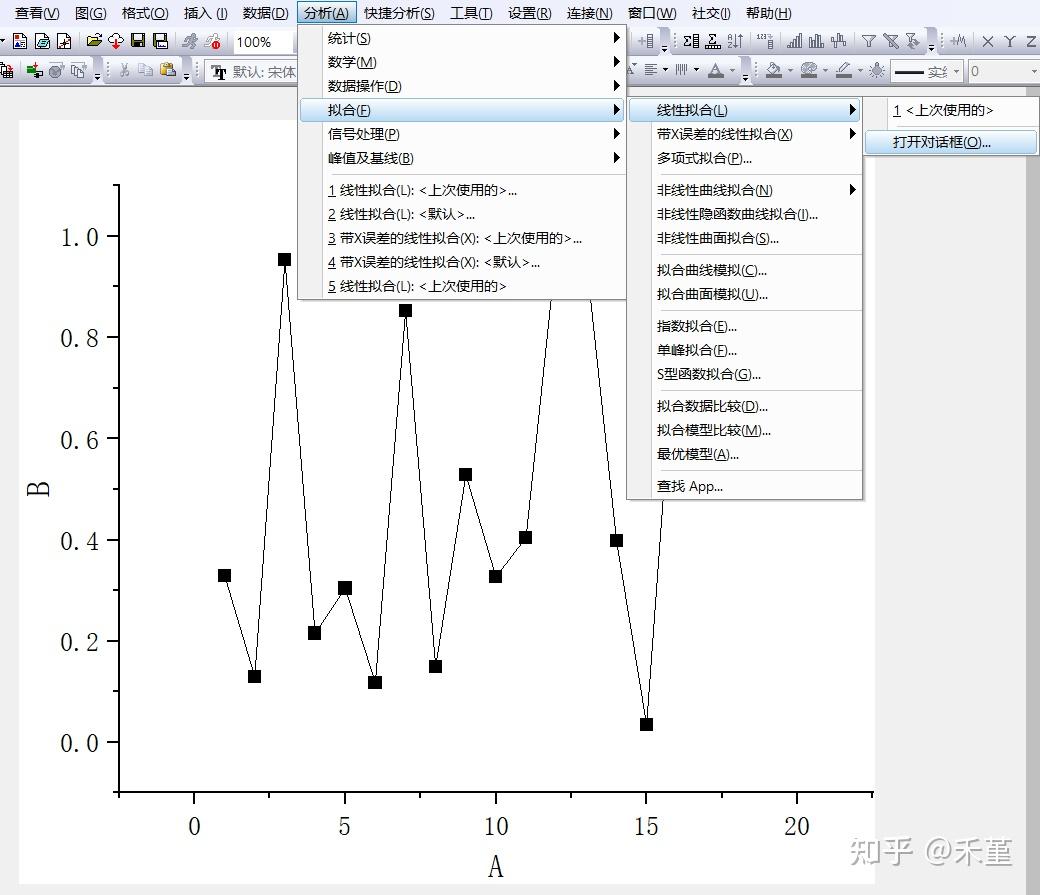Open the 工具(T) menu

(x=471, y=13)
